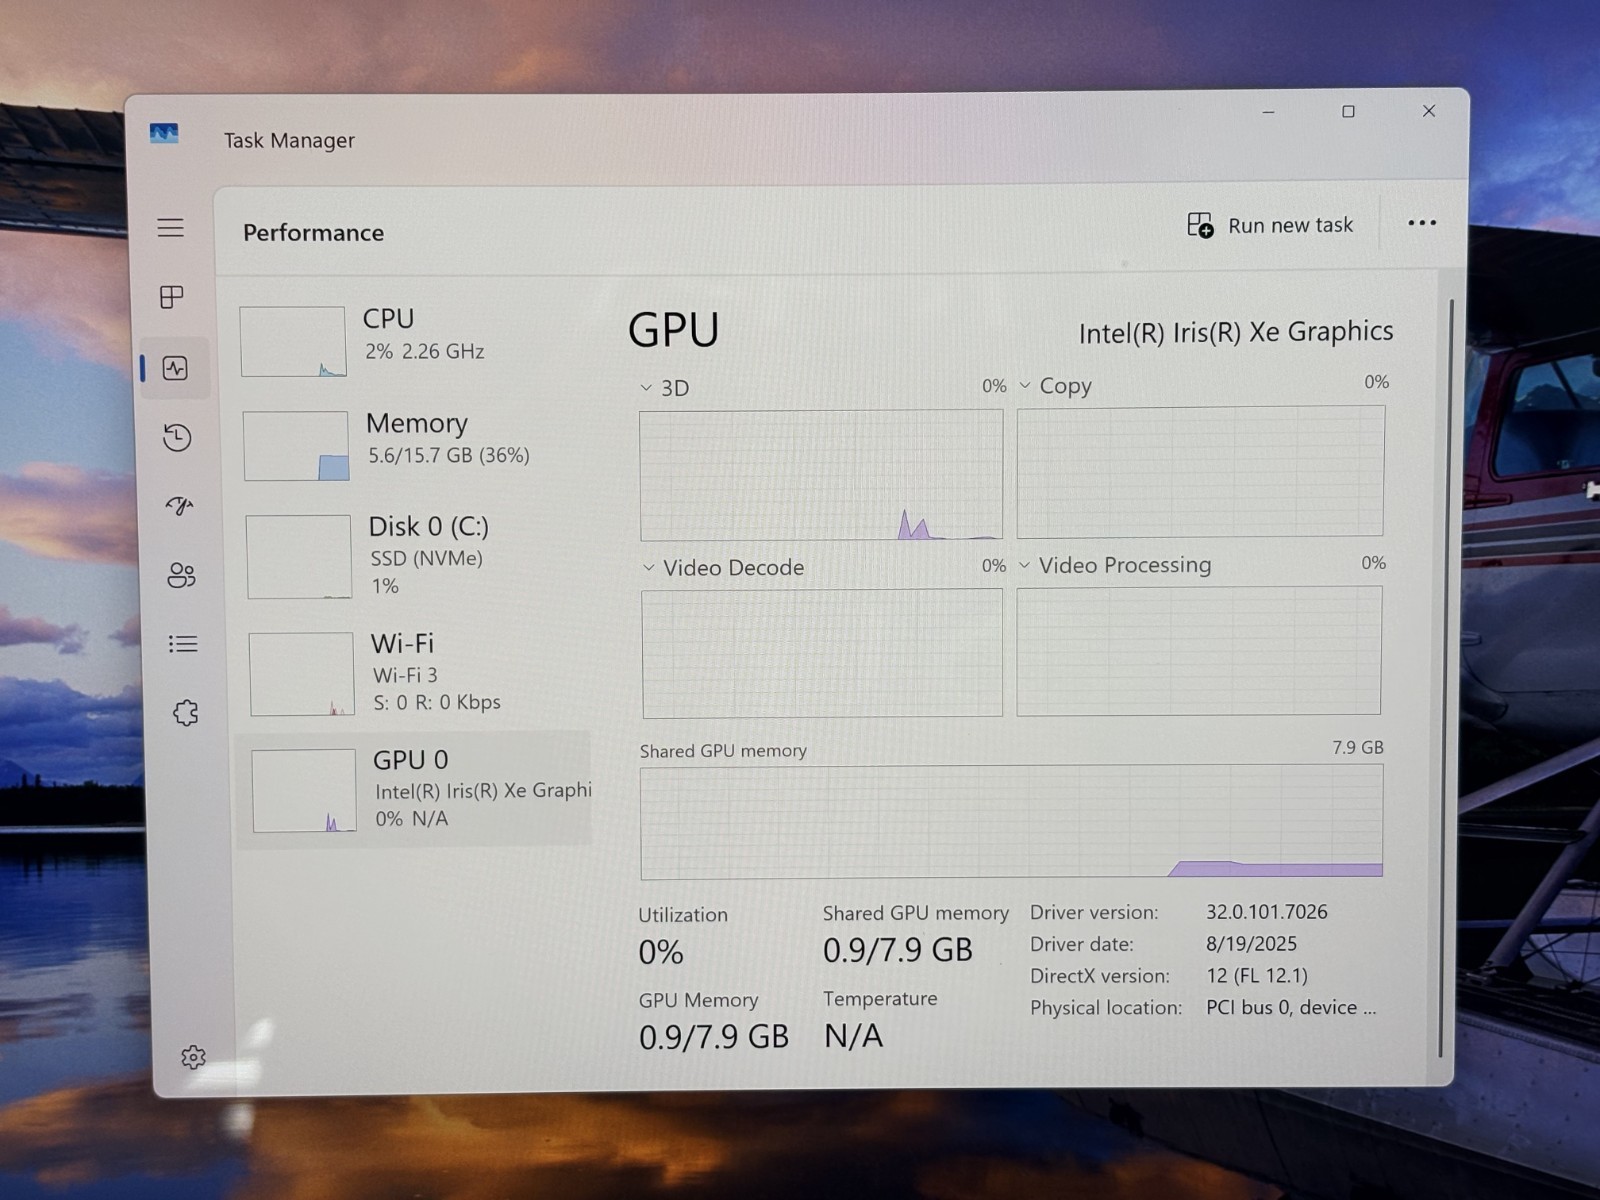The width and height of the screenshot is (1600, 1200).
Task: Close the Task Manager window
Action: (x=1429, y=111)
